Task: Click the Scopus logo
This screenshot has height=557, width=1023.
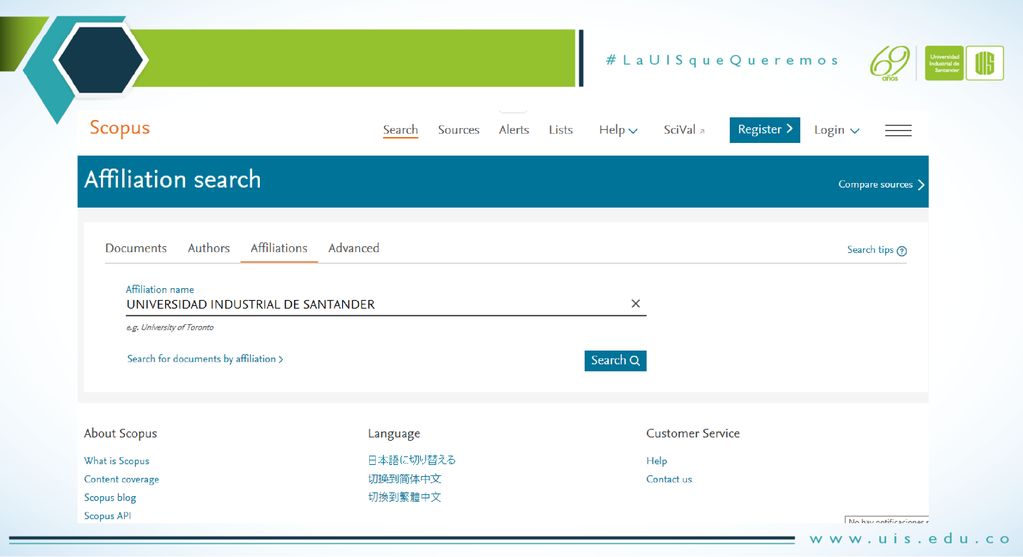Action: click(x=119, y=128)
